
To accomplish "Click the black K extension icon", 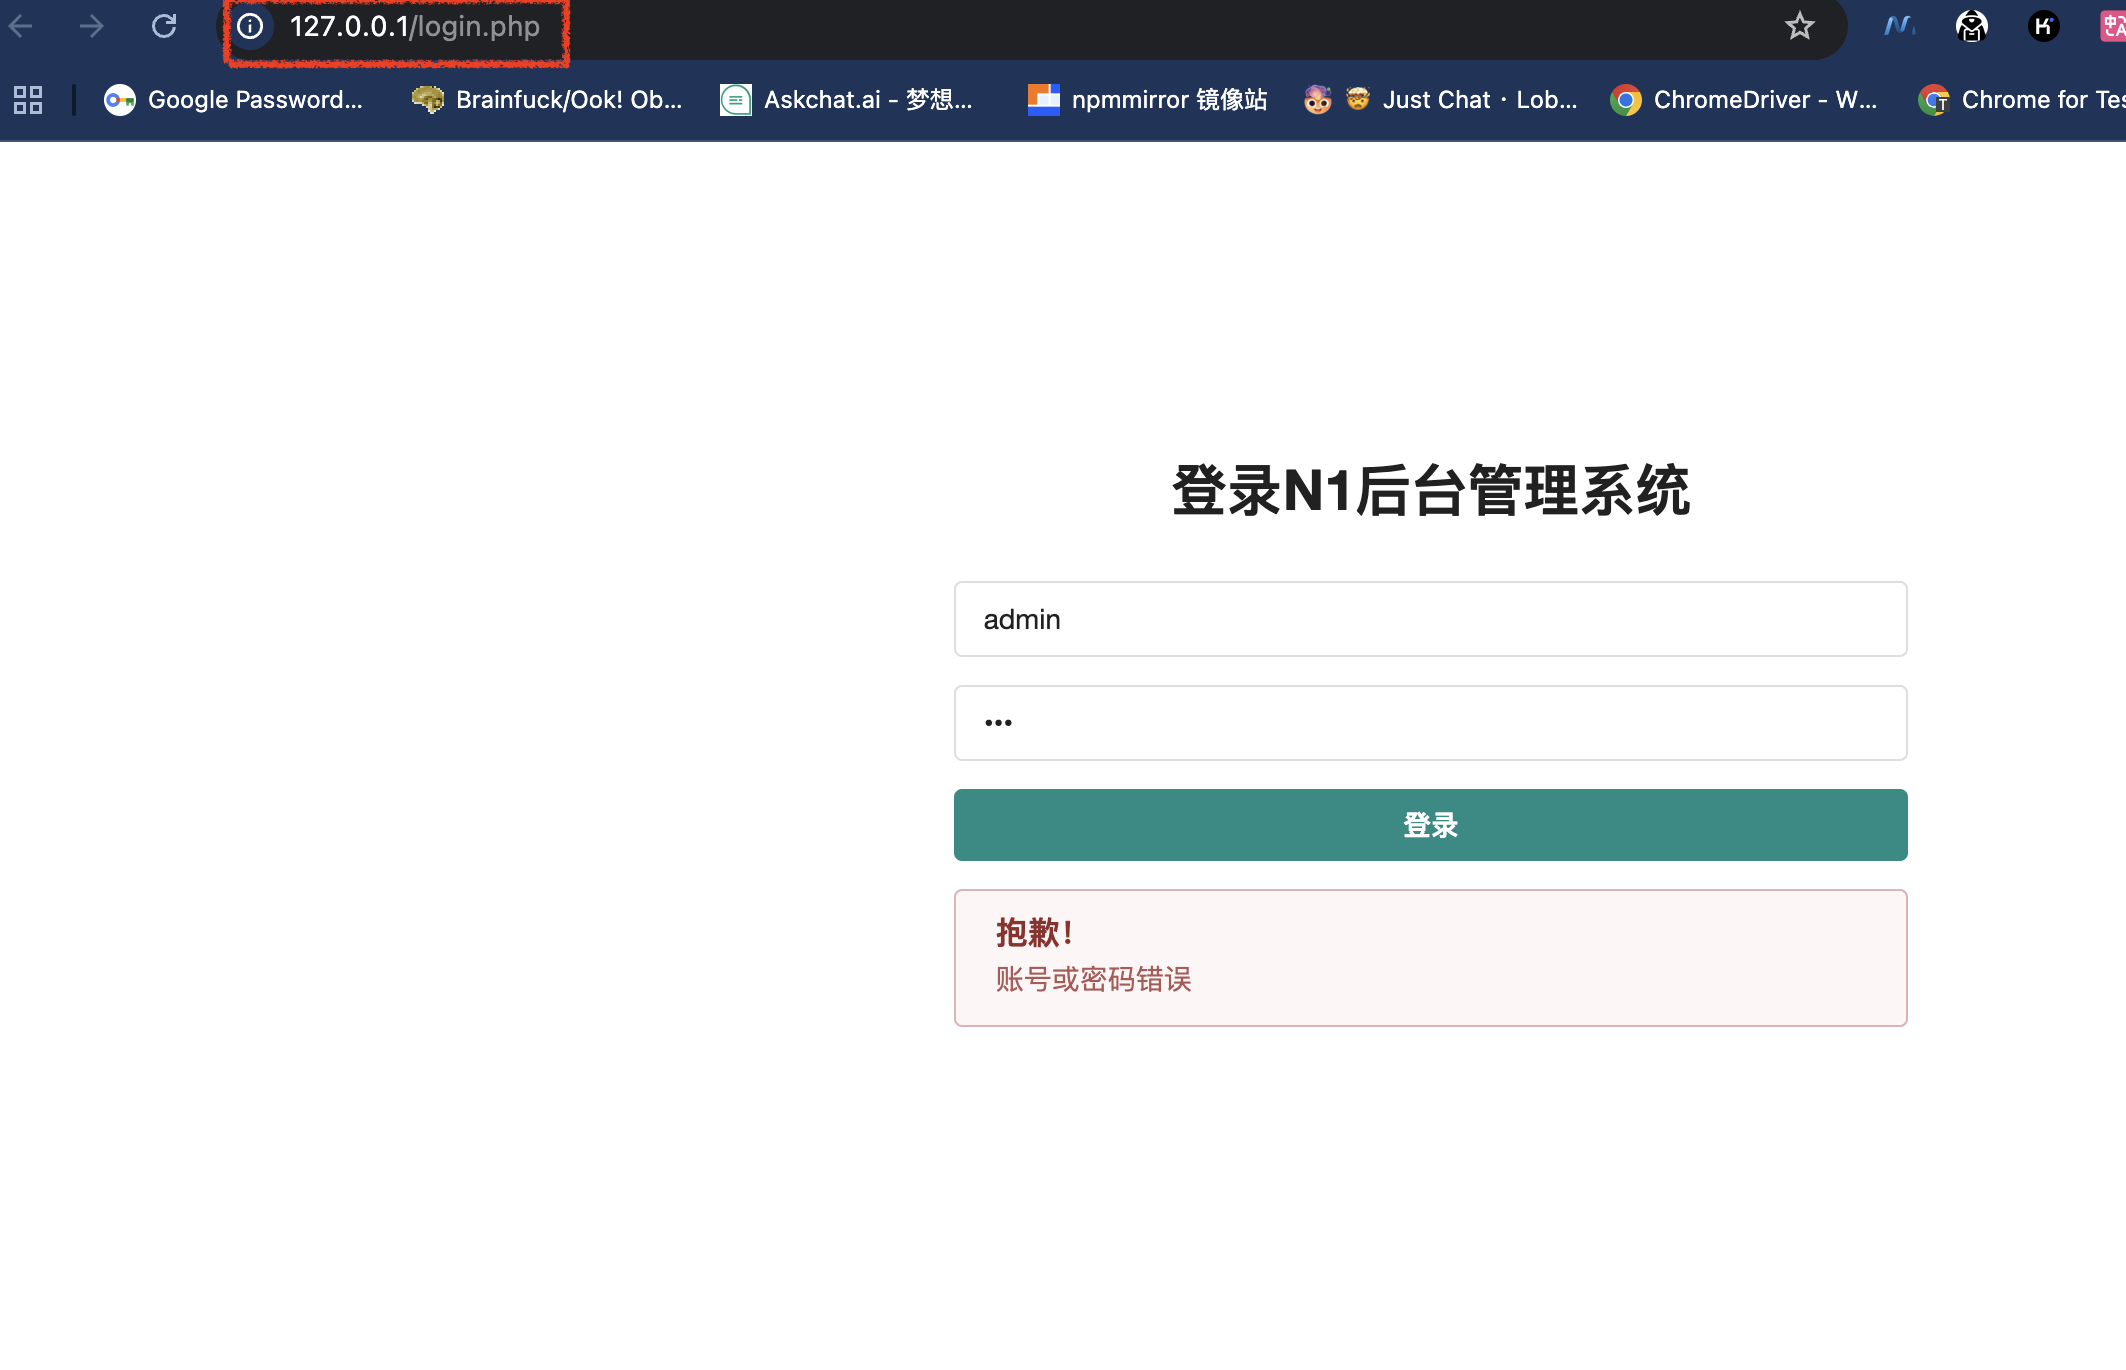I will tap(2043, 26).
